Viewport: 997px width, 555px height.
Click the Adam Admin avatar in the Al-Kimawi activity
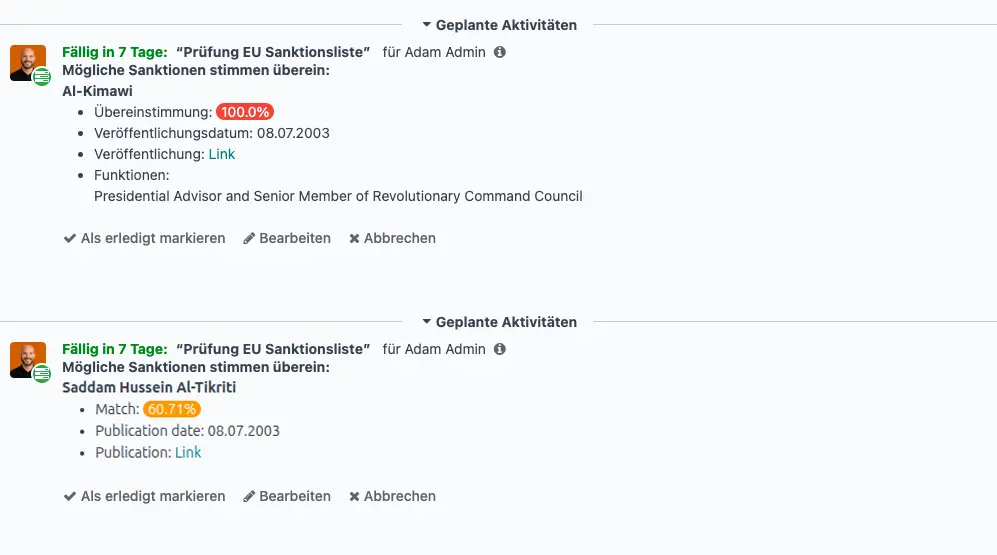pos(26,62)
